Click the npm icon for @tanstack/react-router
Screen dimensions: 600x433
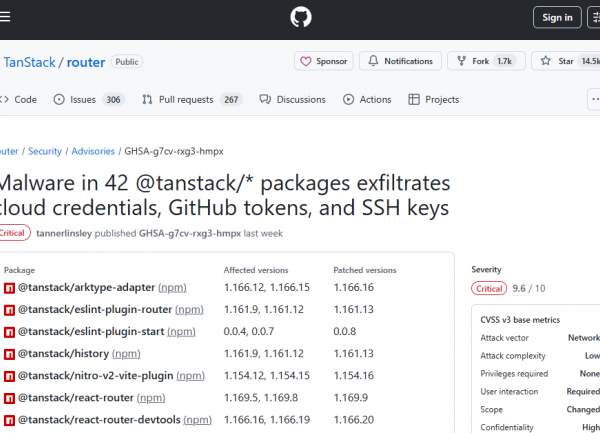9,399
